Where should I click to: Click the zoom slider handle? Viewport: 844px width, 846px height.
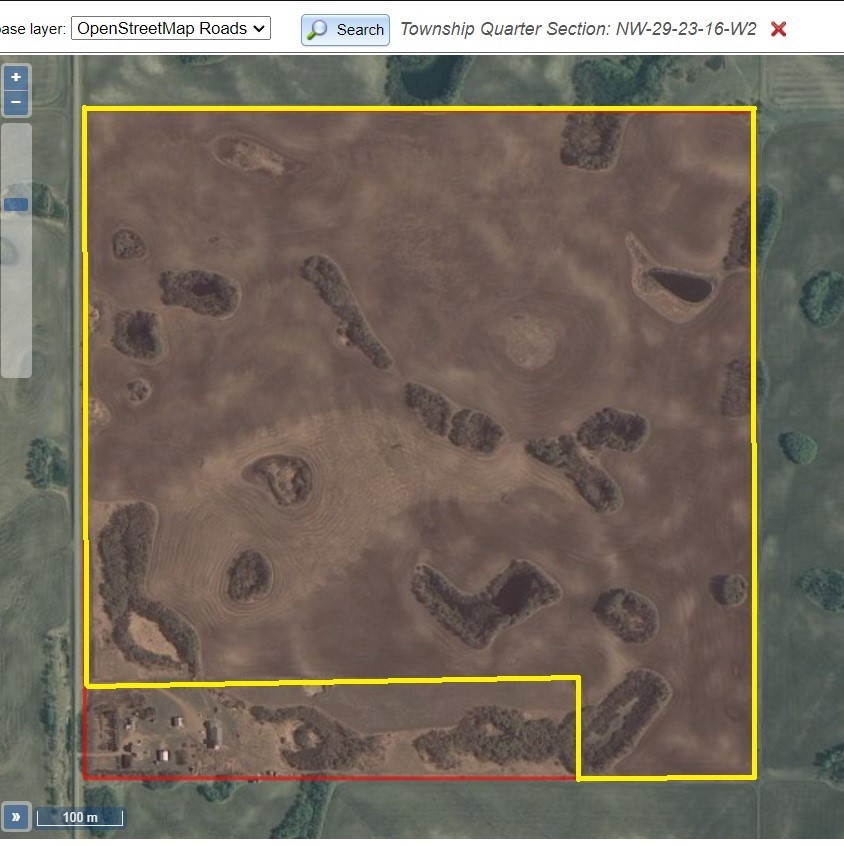(x=16, y=204)
